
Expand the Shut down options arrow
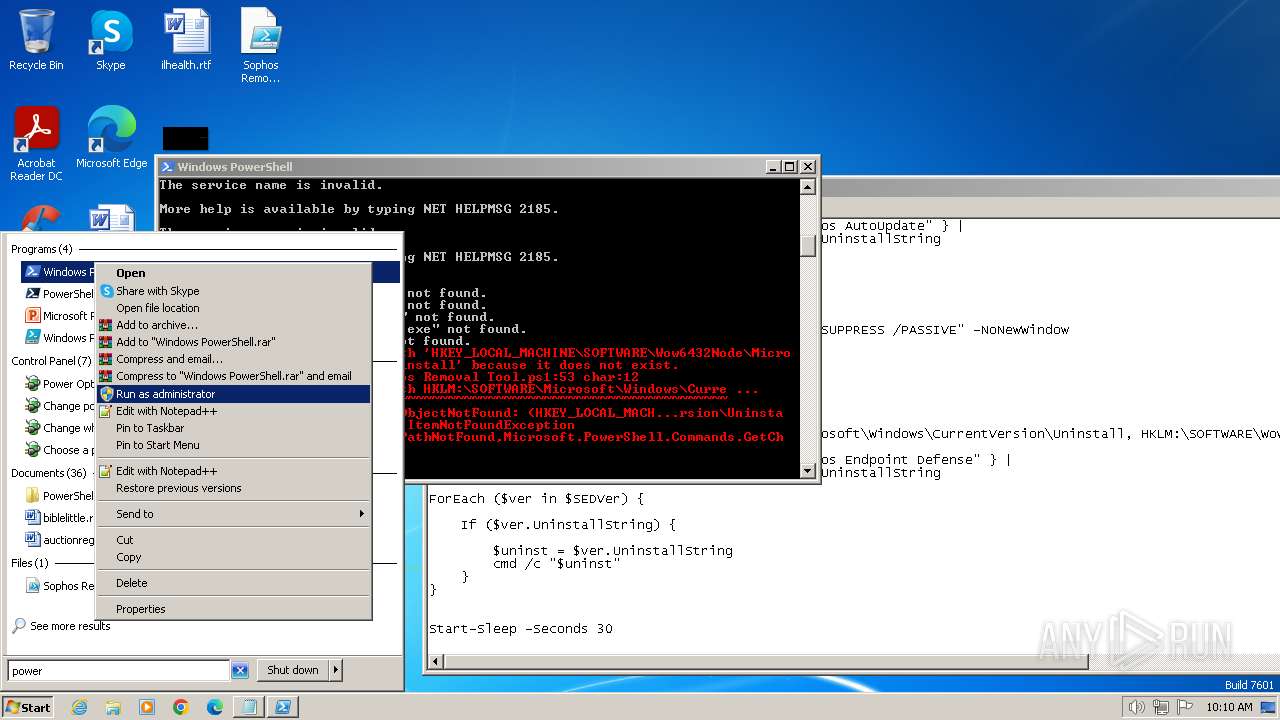click(x=336, y=670)
